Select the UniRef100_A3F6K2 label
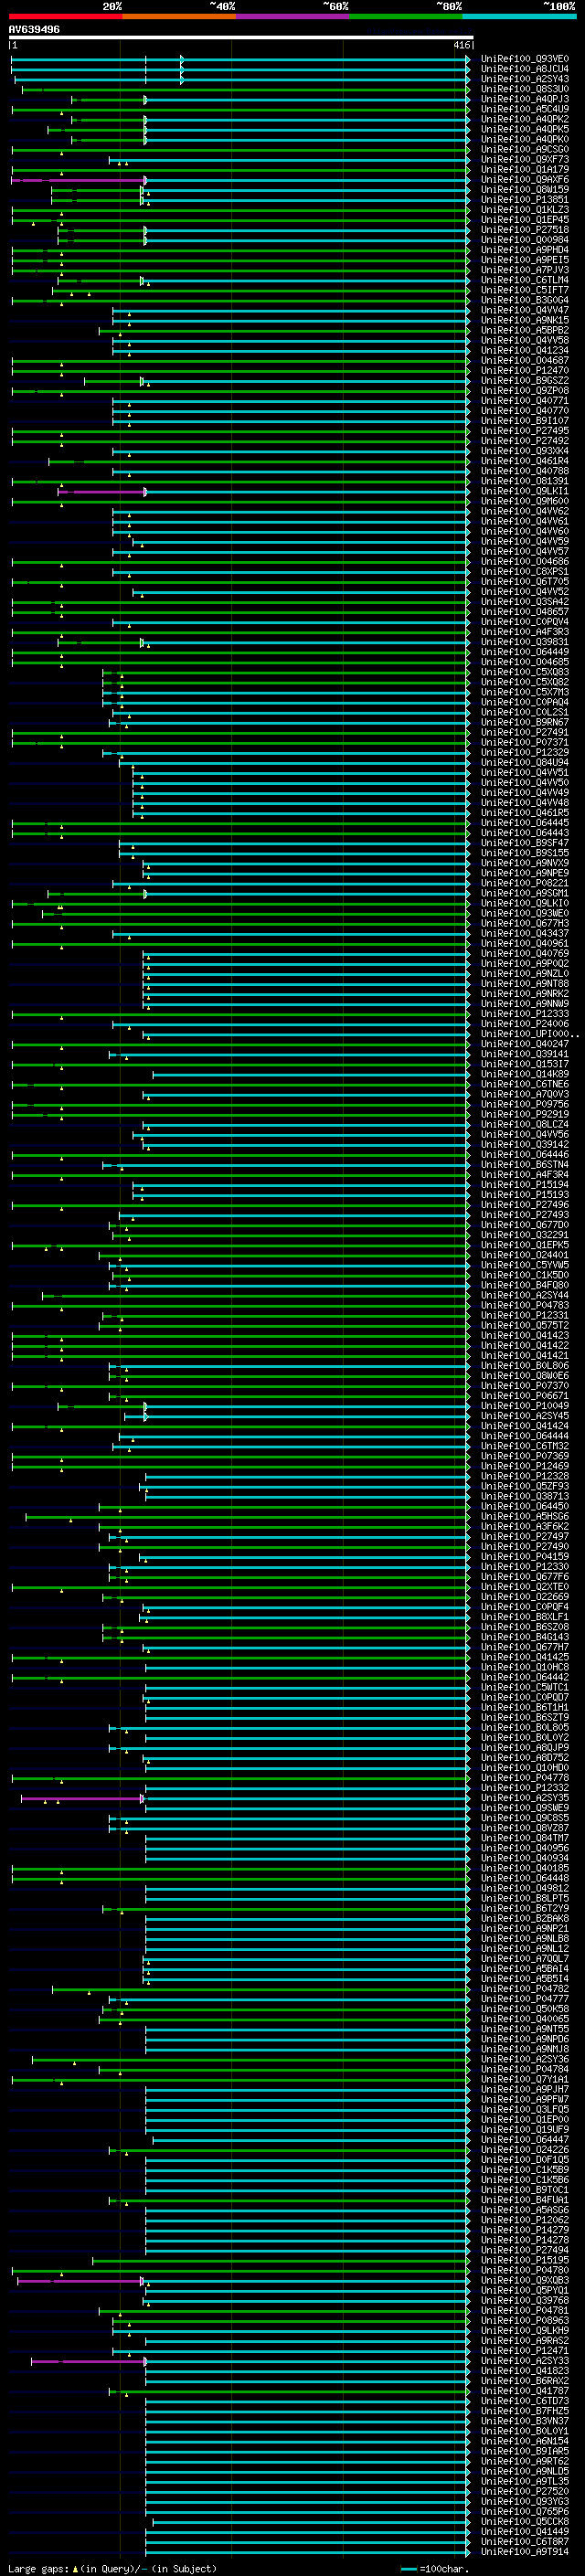This screenshot has width=585, height=2576. [x=525, y=1526]
